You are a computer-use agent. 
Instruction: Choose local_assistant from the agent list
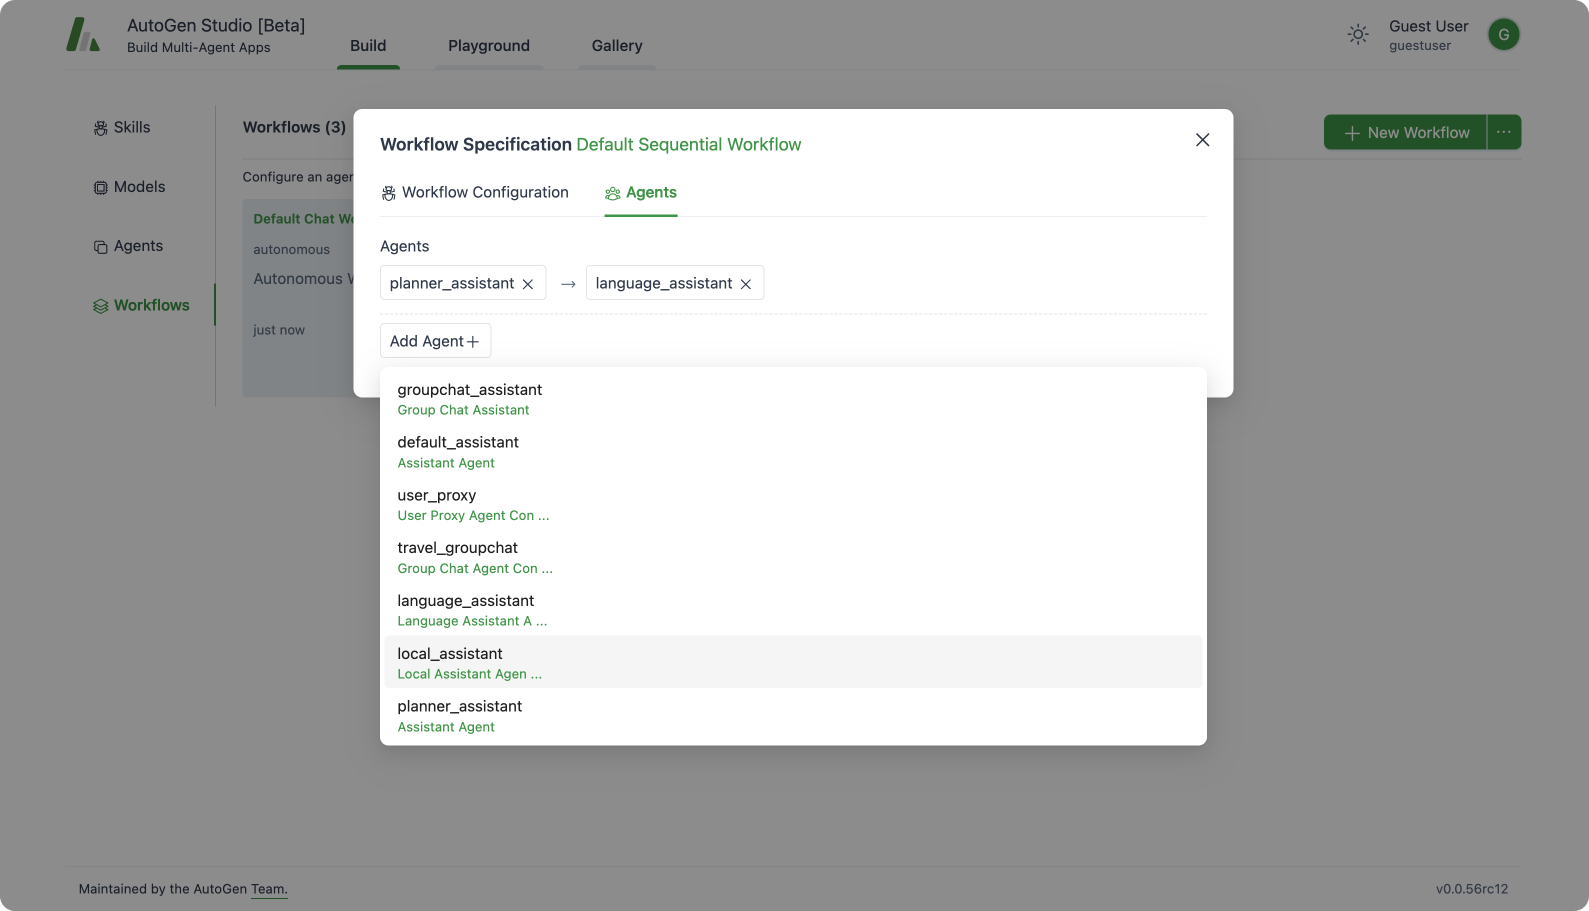point(793,662)
